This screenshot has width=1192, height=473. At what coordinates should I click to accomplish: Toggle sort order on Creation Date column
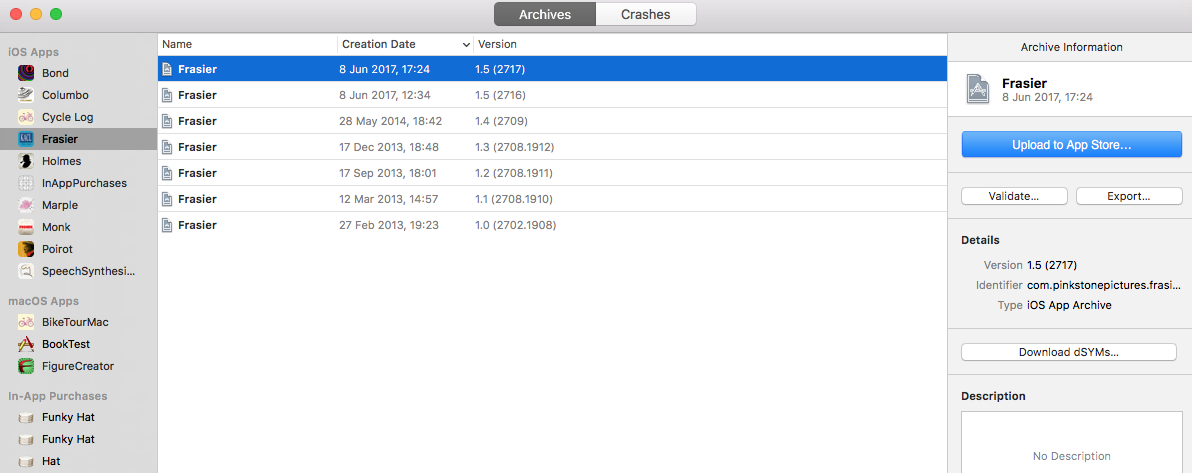coord(404,44)
